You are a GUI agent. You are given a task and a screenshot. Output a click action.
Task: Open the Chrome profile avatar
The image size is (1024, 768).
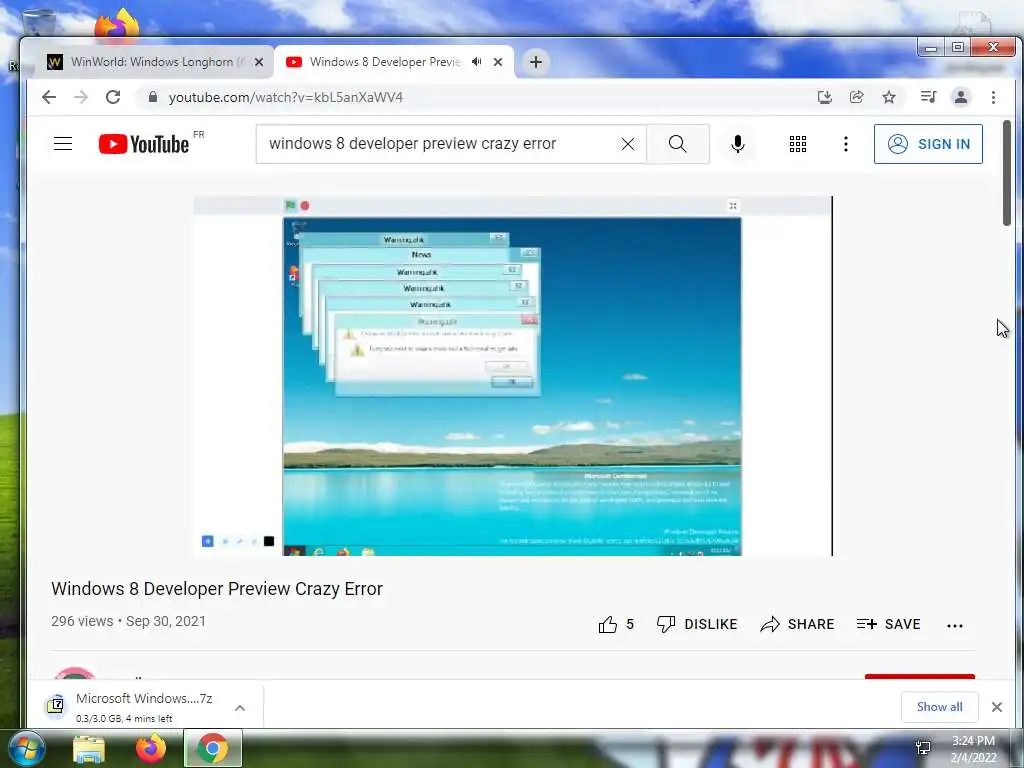(961, 97)
